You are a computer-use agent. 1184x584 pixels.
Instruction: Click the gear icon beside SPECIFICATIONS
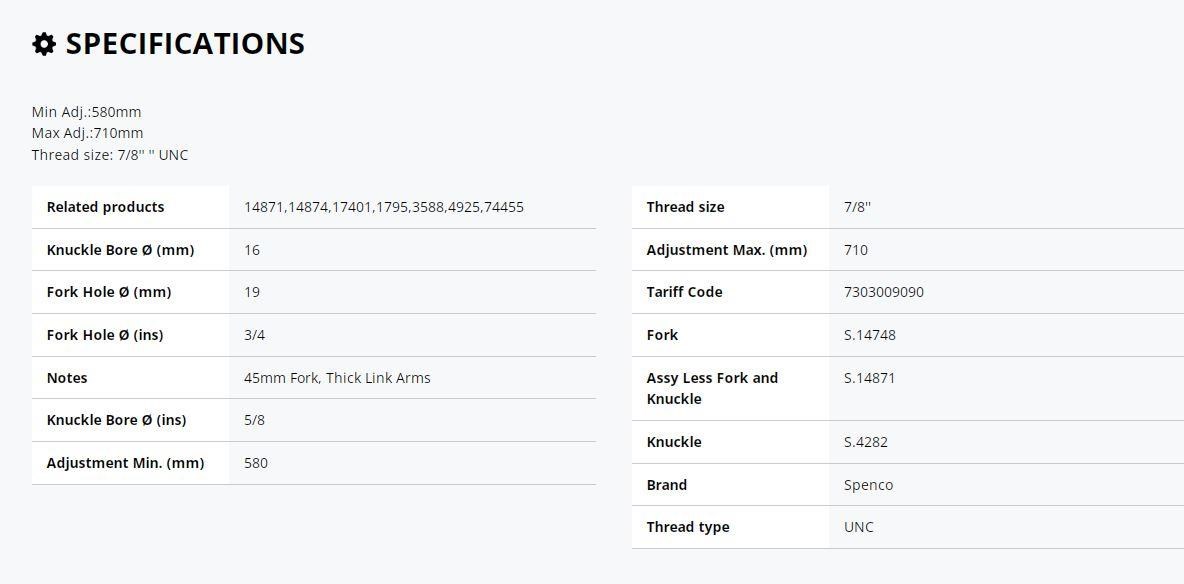coord(44,45)
